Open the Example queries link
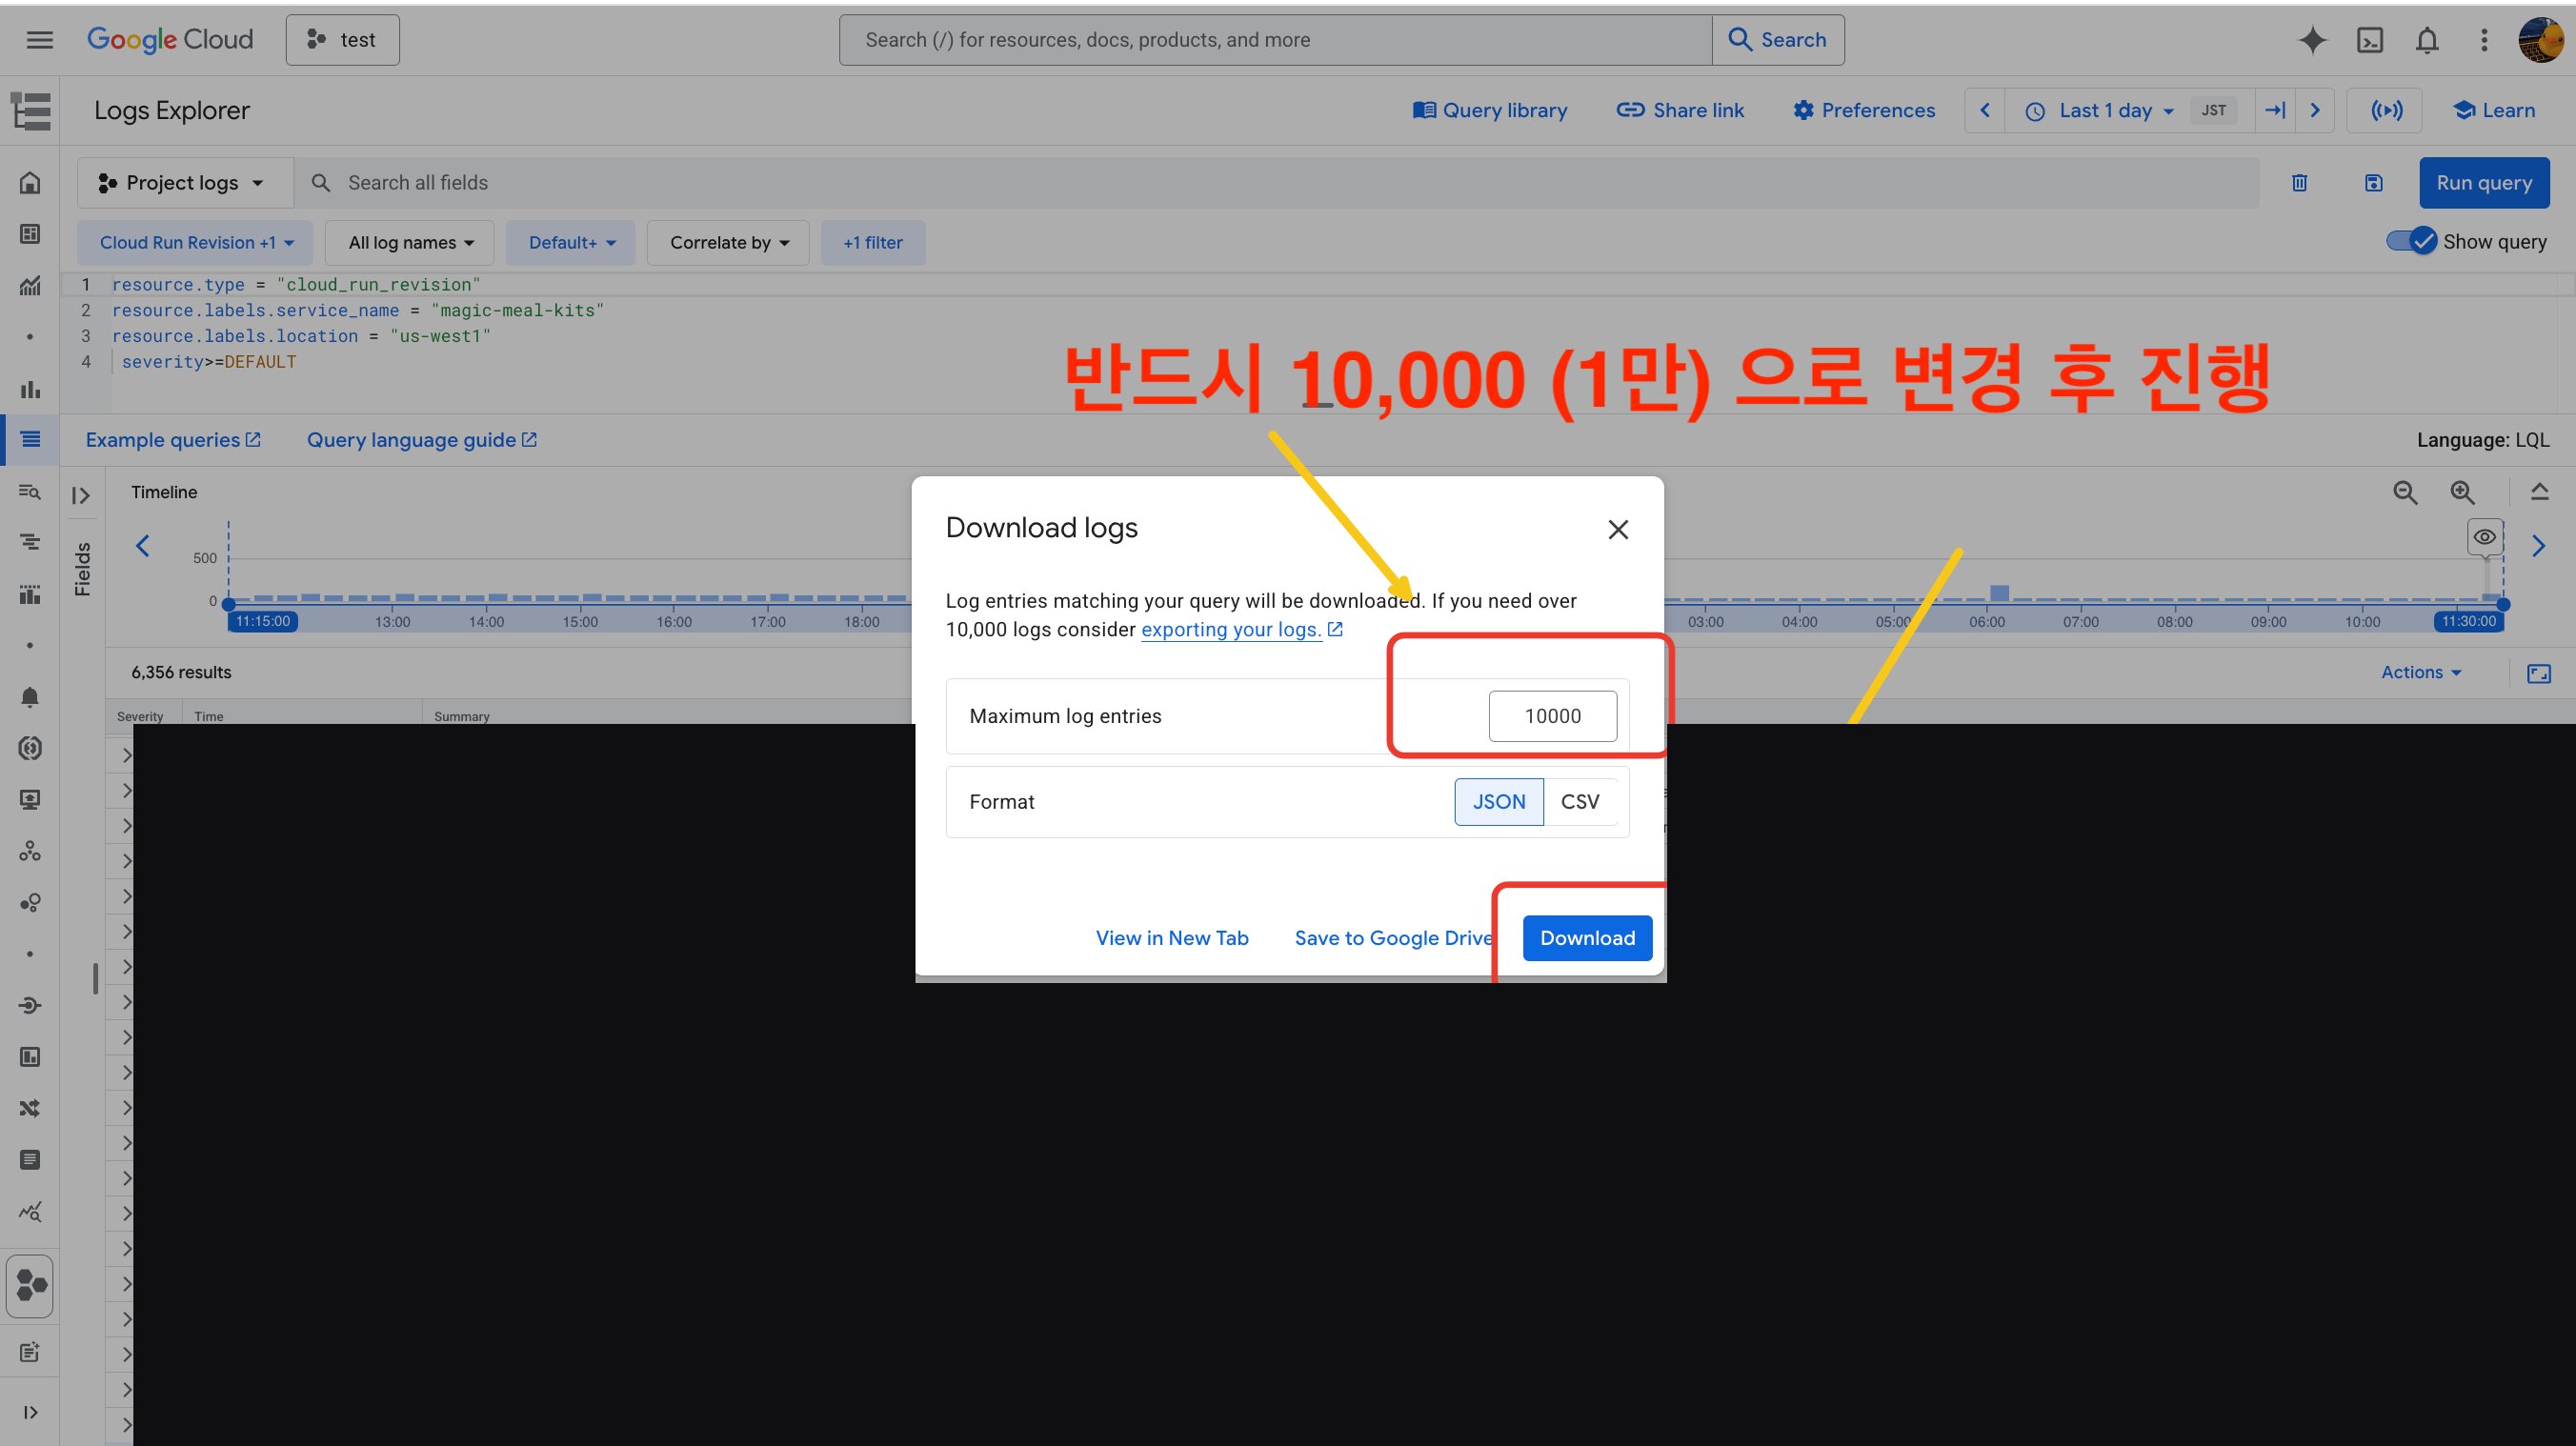2576x1446 pixels. [173, 440]
